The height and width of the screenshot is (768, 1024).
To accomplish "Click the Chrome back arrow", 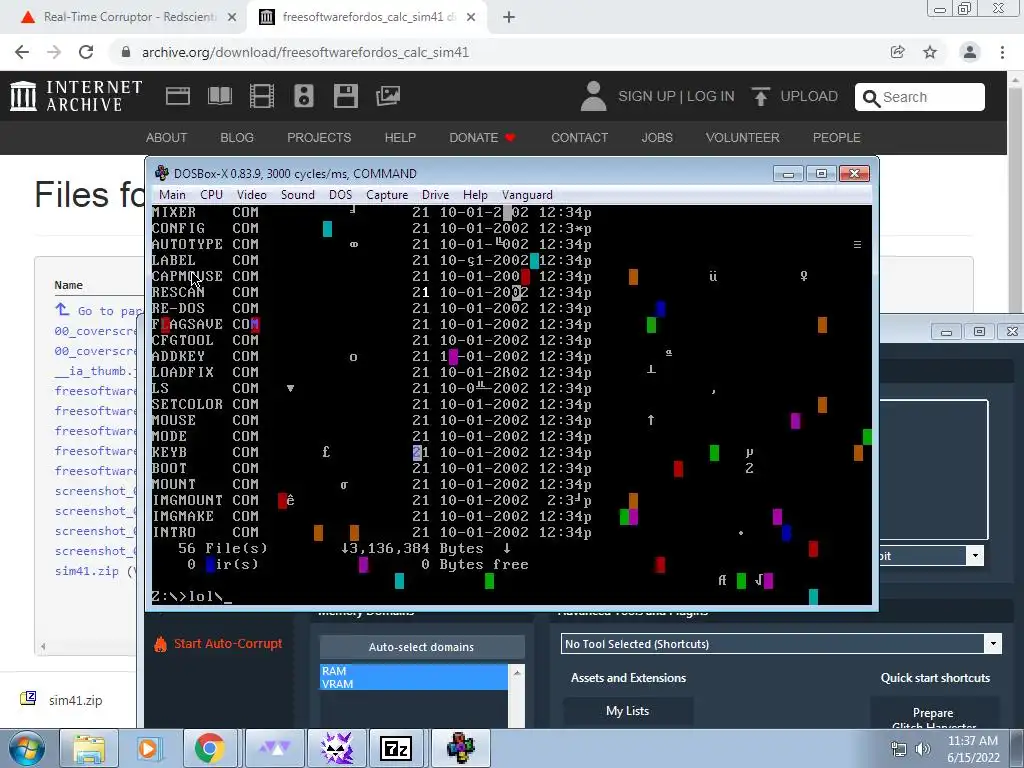I will [22, 52].
